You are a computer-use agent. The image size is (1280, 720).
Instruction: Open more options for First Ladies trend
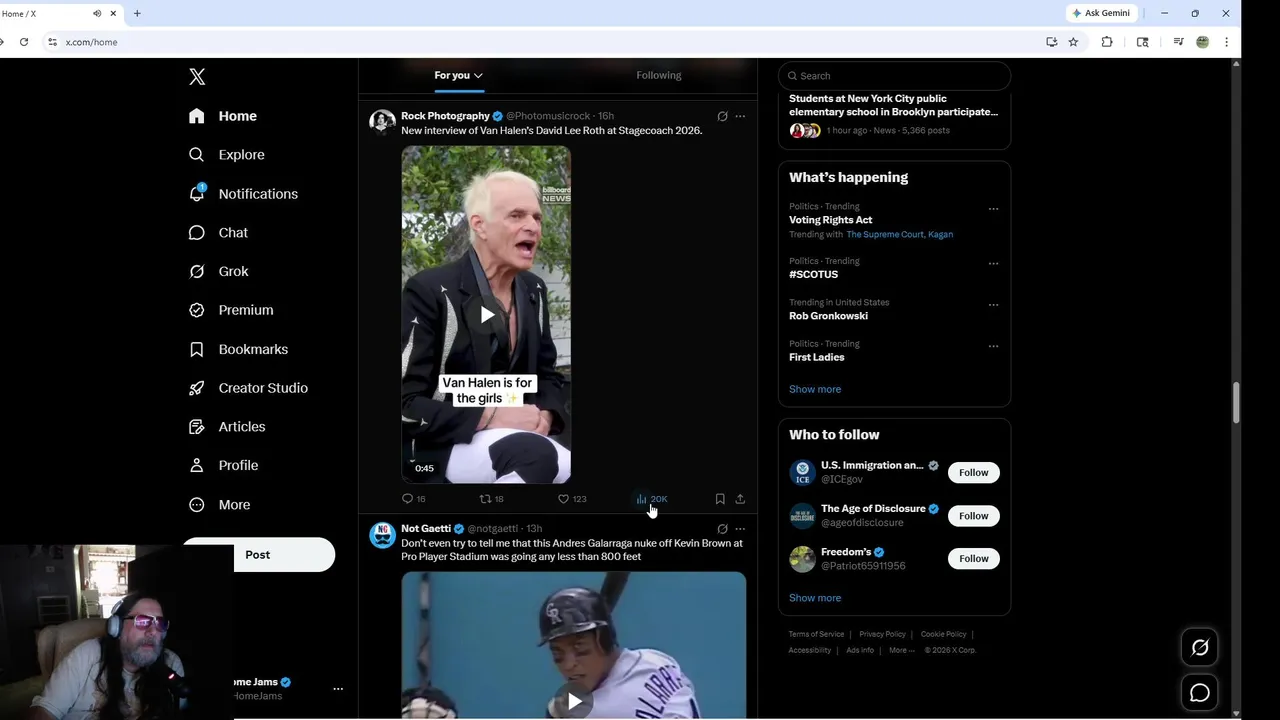(x=993, y=346)
